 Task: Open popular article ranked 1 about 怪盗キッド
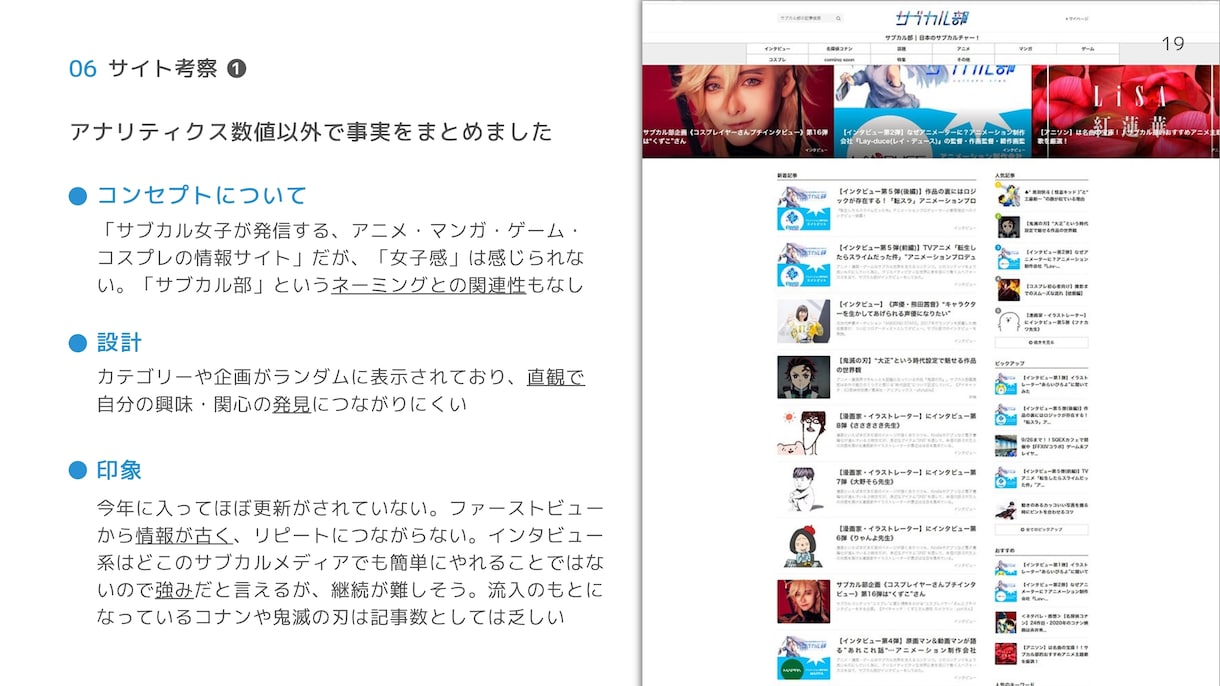tap(1055, 195)
